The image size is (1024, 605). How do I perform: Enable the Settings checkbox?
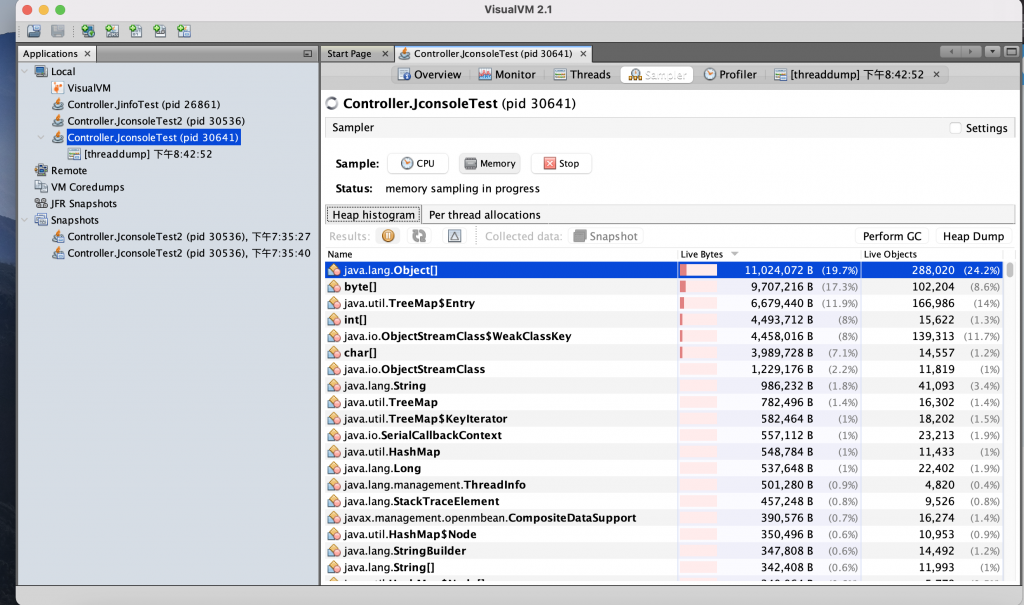[x=955, y=128]
